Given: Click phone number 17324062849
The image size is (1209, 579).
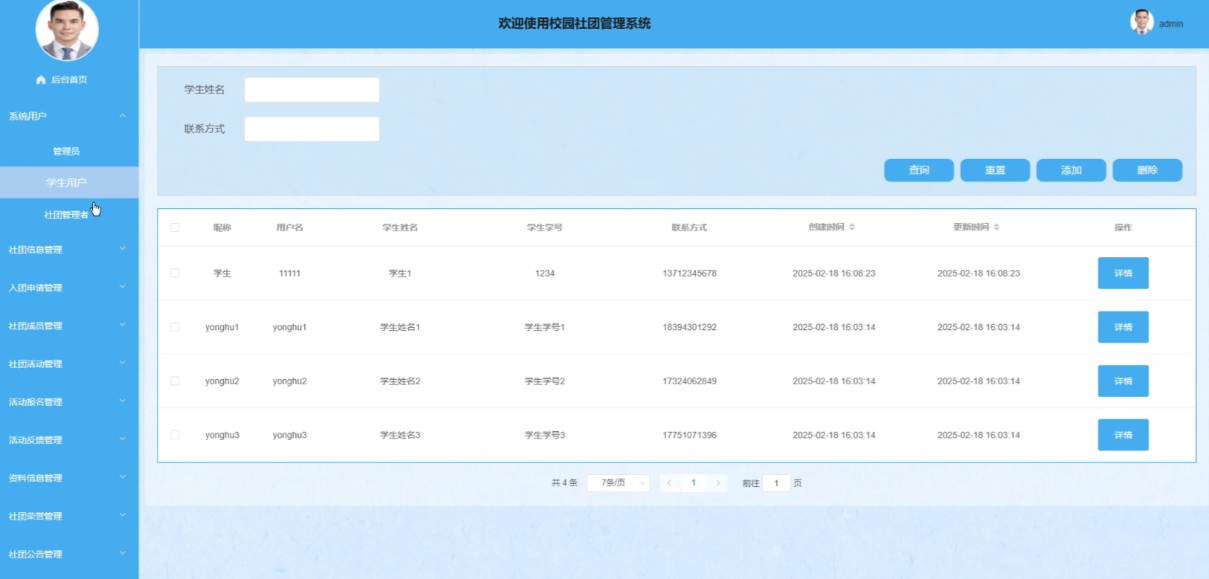Looking at the screenshot, I should coord(689,381).
